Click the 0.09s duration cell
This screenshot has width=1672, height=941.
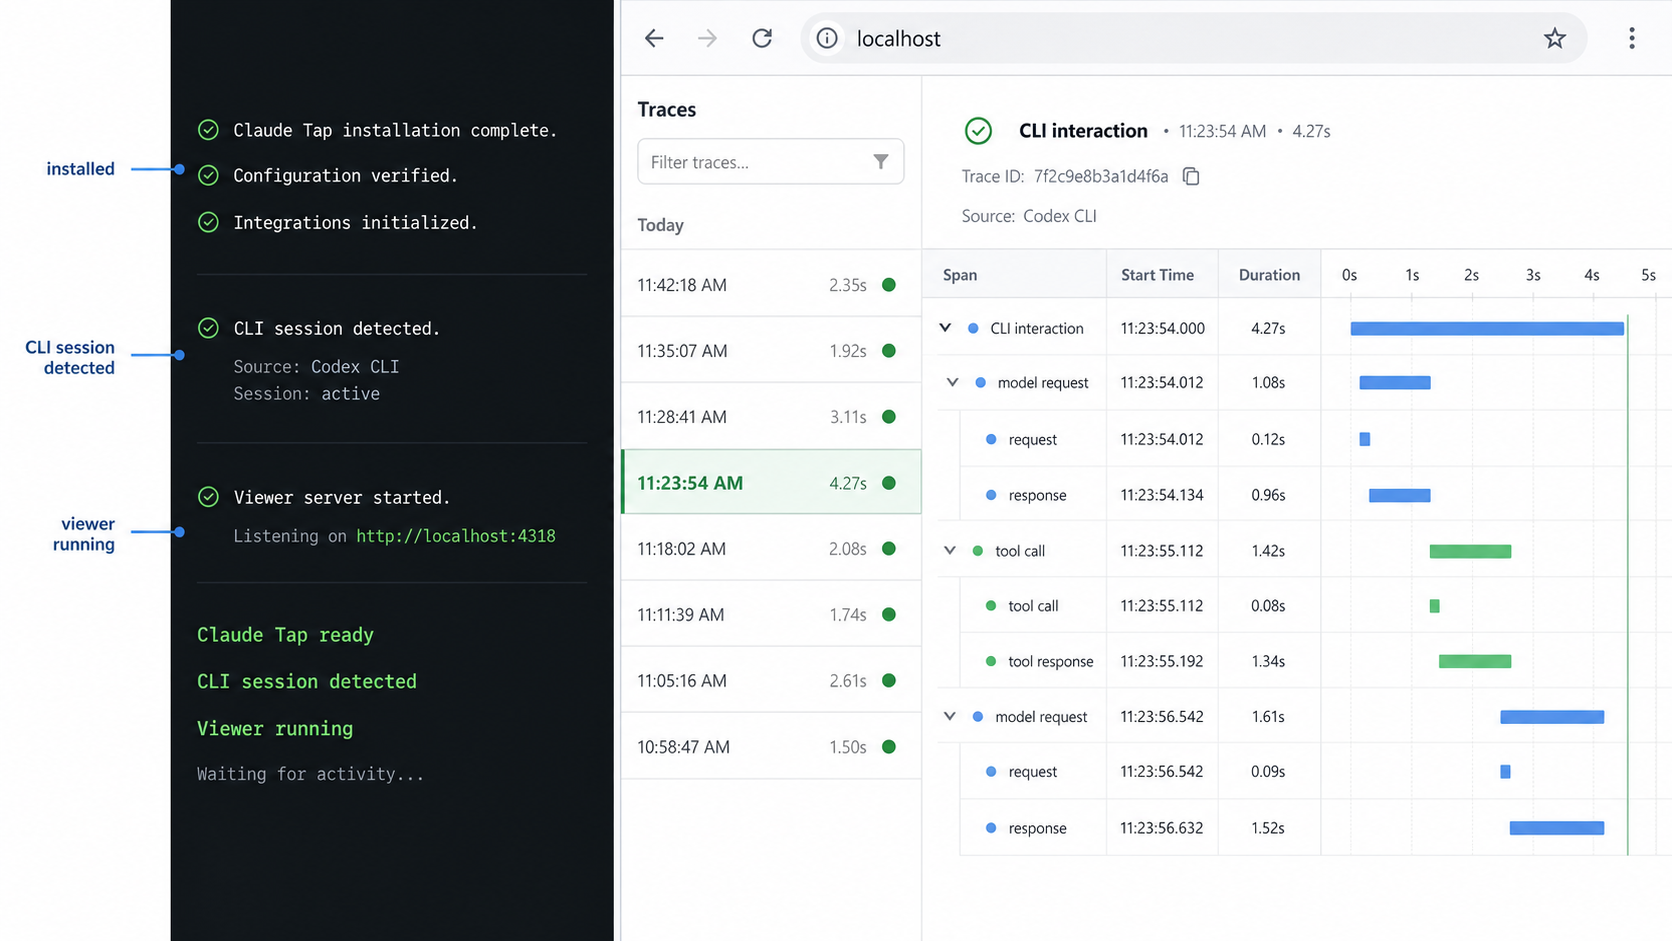click(1268, 771)
